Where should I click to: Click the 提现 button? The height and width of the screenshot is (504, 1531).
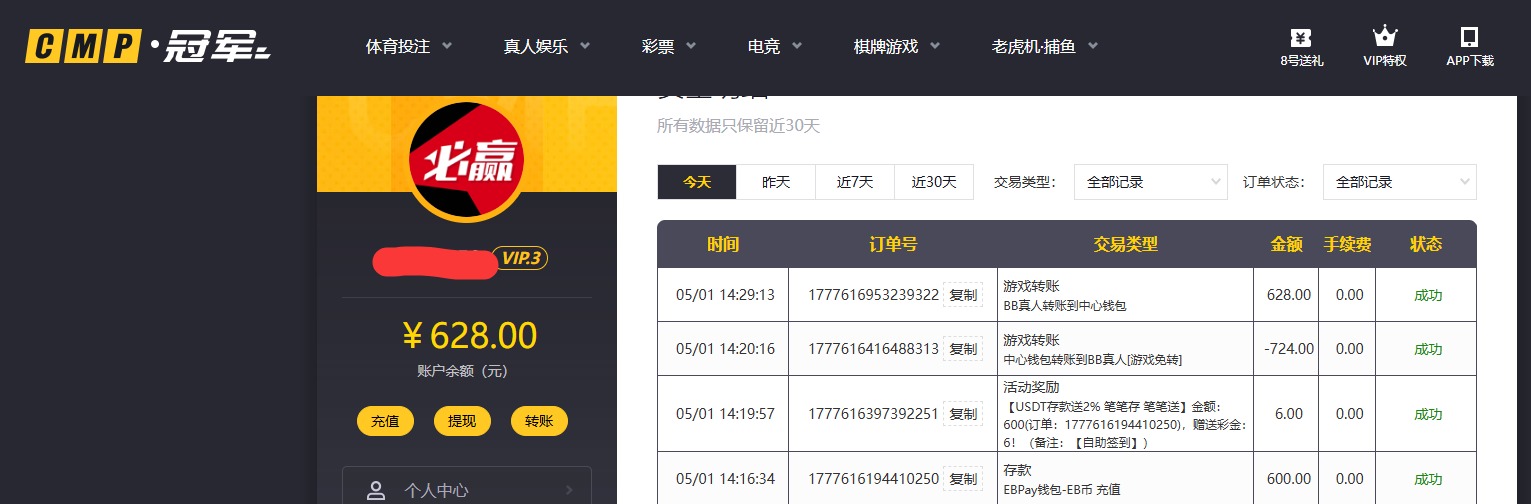point(462,421)
